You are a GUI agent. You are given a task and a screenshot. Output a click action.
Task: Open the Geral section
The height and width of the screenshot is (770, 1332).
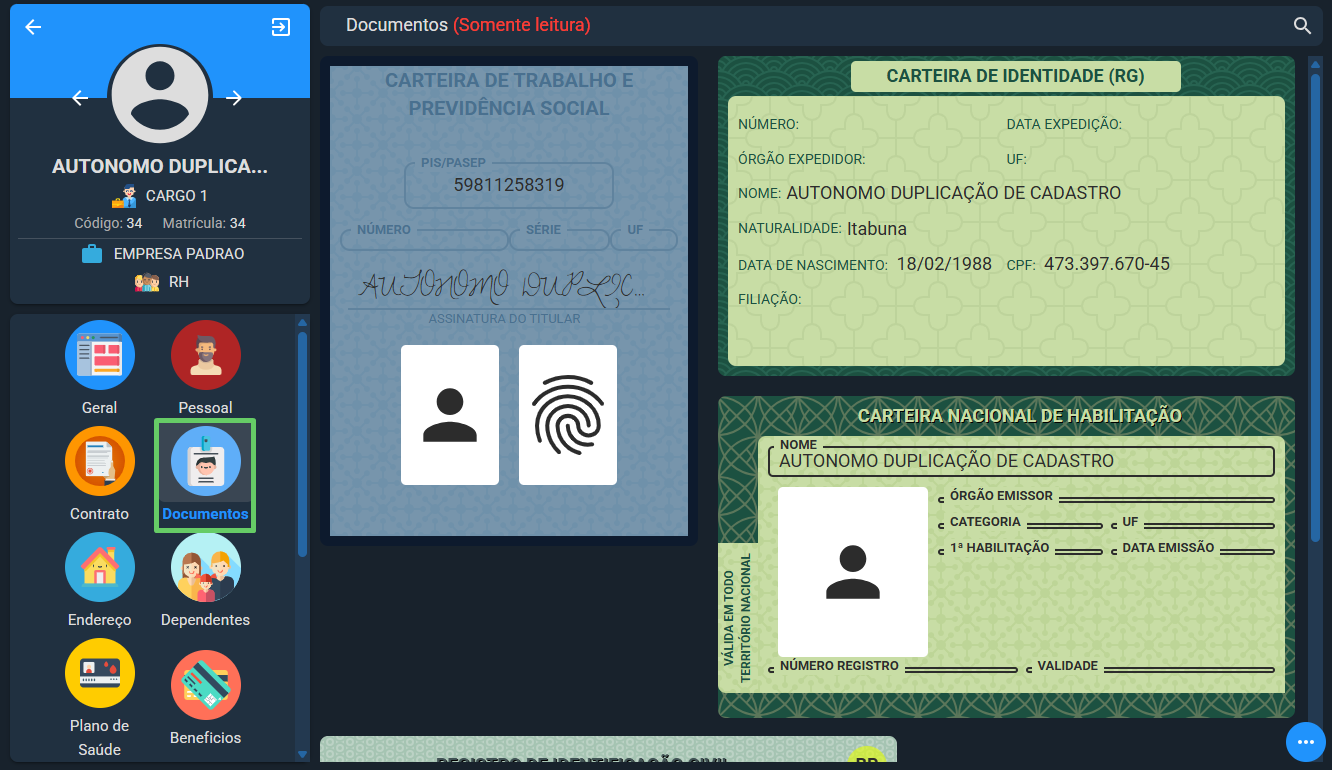click(x=100, y=368)
